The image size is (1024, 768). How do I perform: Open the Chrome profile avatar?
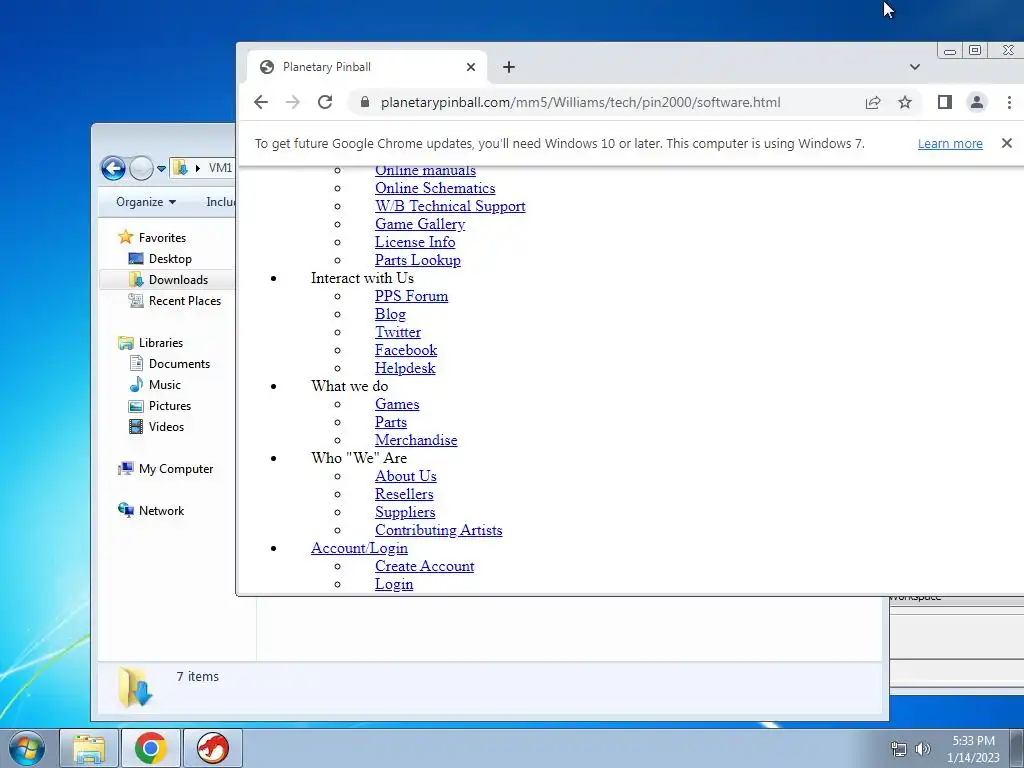977,102
